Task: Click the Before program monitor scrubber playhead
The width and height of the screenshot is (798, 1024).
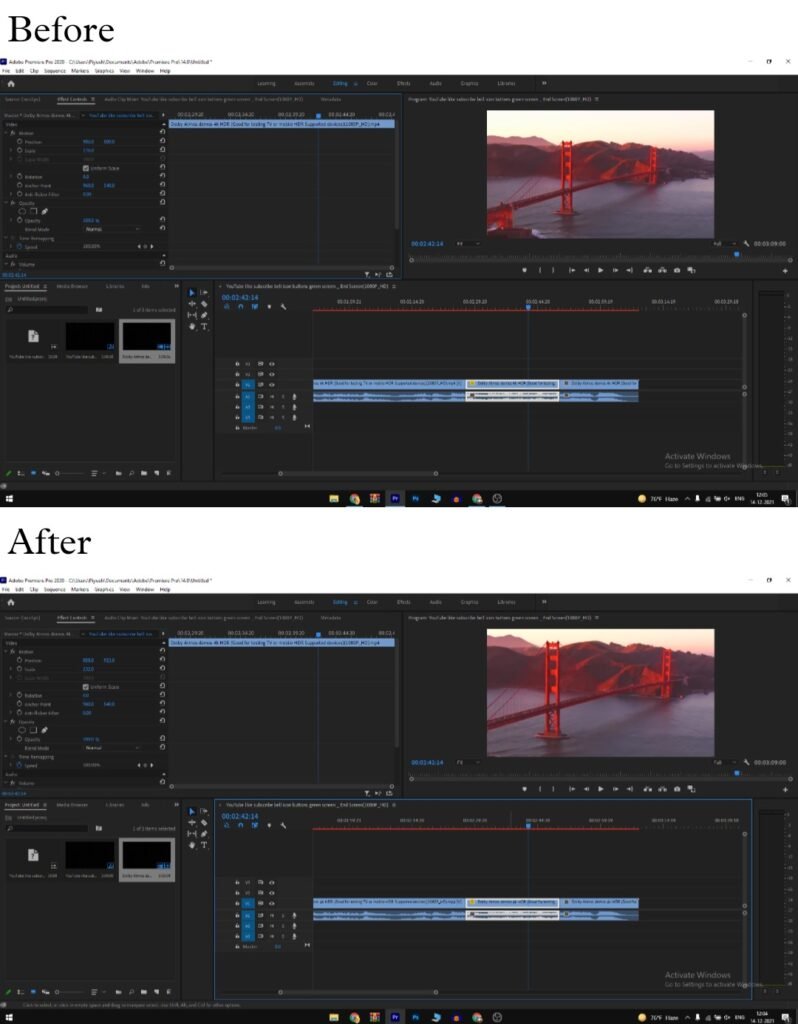Action: pyautogui.click(x=737, y=255)
